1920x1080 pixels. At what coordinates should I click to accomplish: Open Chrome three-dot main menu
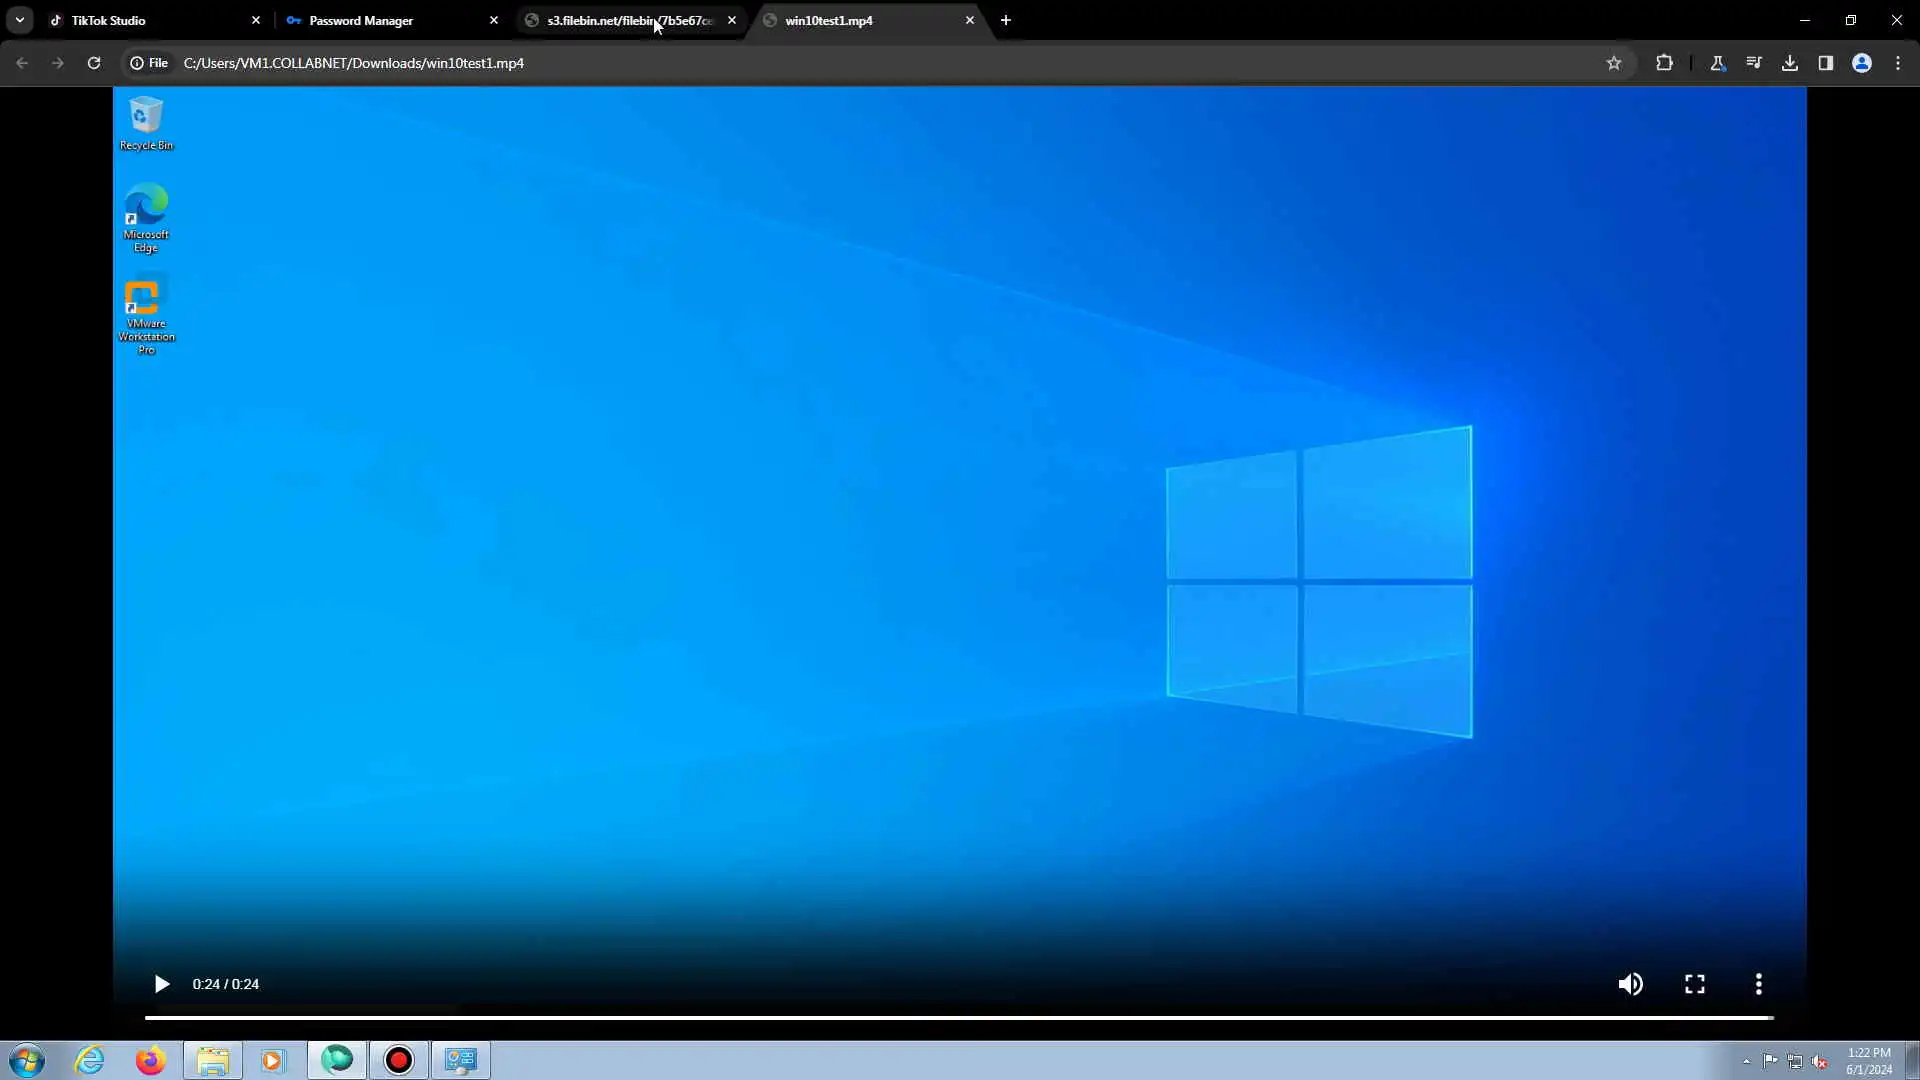(x=1897, y=63)
